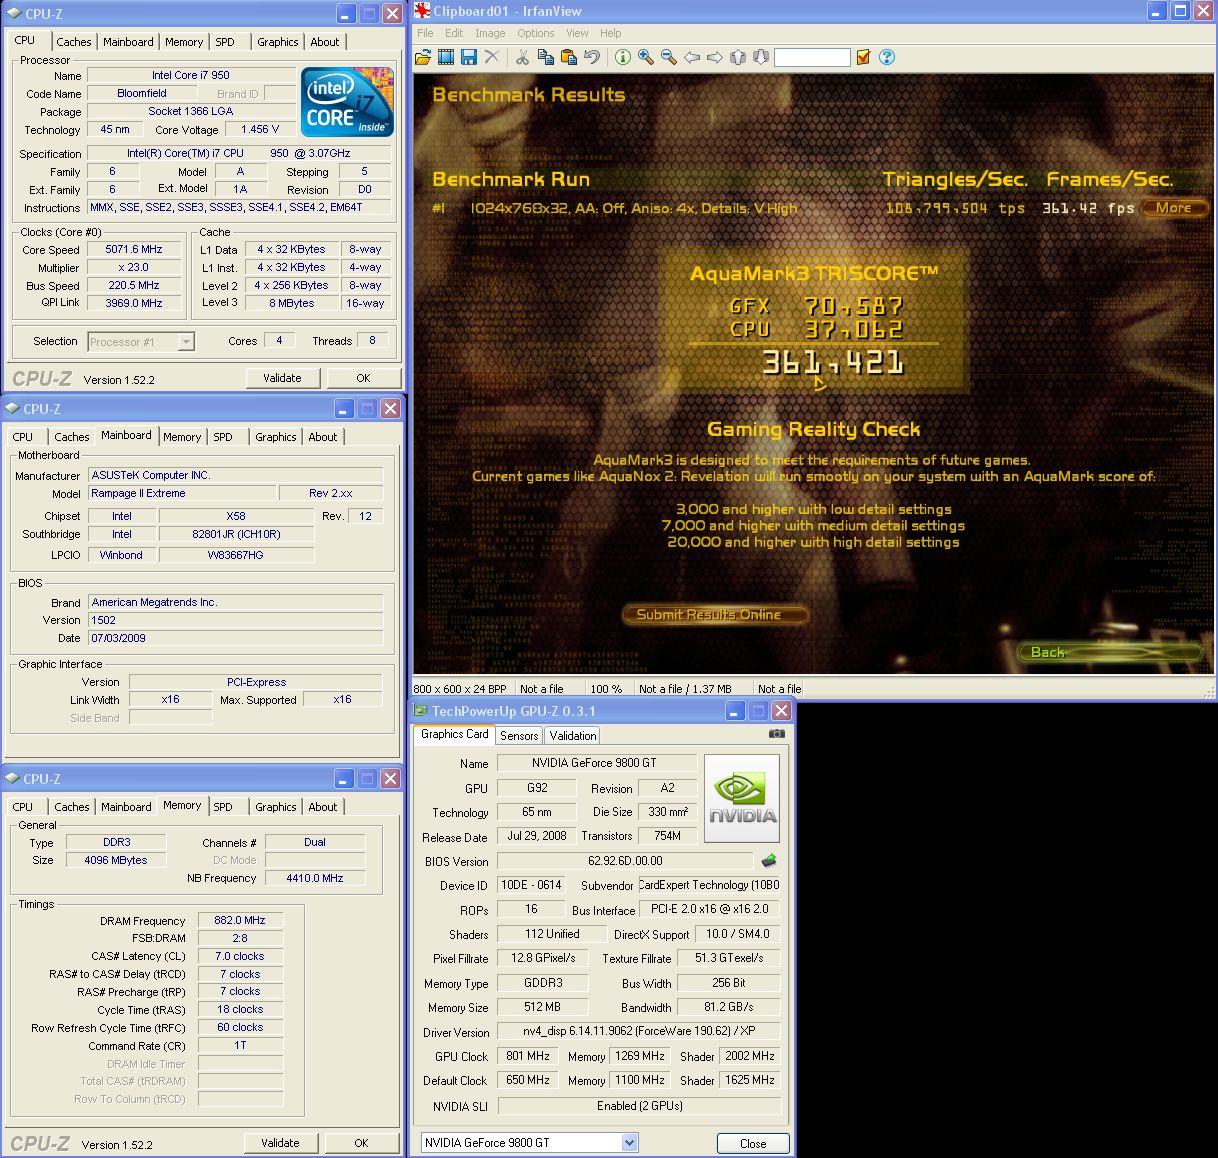The width and height of the screenshot is (1218, 1158).
Task: Click the previous page up-arrow icon
Action: click(738, 57)
